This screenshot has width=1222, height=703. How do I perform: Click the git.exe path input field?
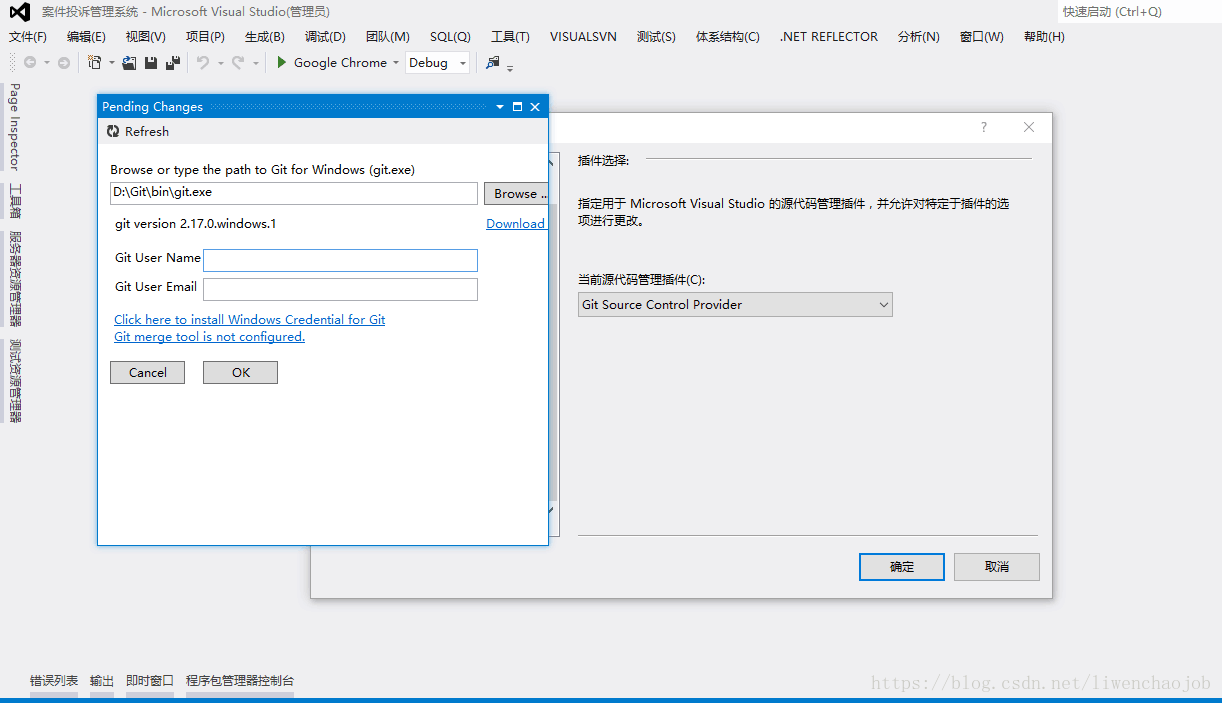pos(294,192)
